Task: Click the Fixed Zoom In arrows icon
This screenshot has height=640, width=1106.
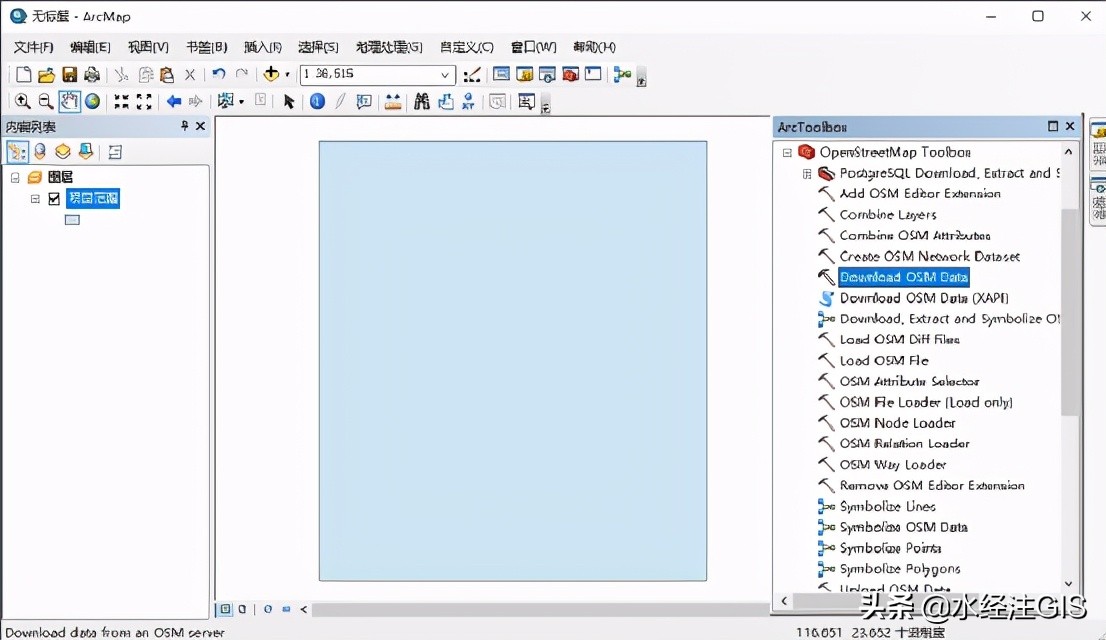Action: click(x=121, y=102)
